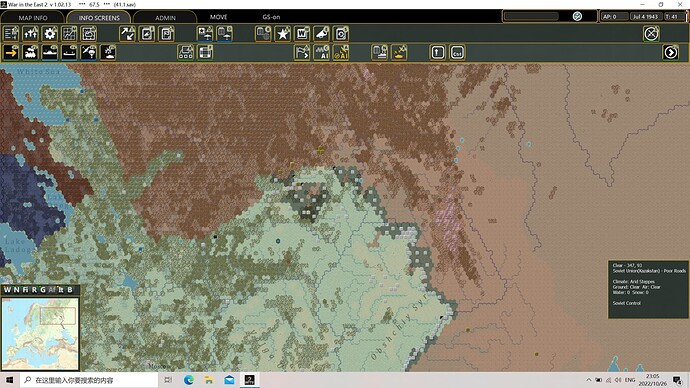This screenshot has height=388, width=690.
Task: Click the white star icon button
Action: pos(283,33)
